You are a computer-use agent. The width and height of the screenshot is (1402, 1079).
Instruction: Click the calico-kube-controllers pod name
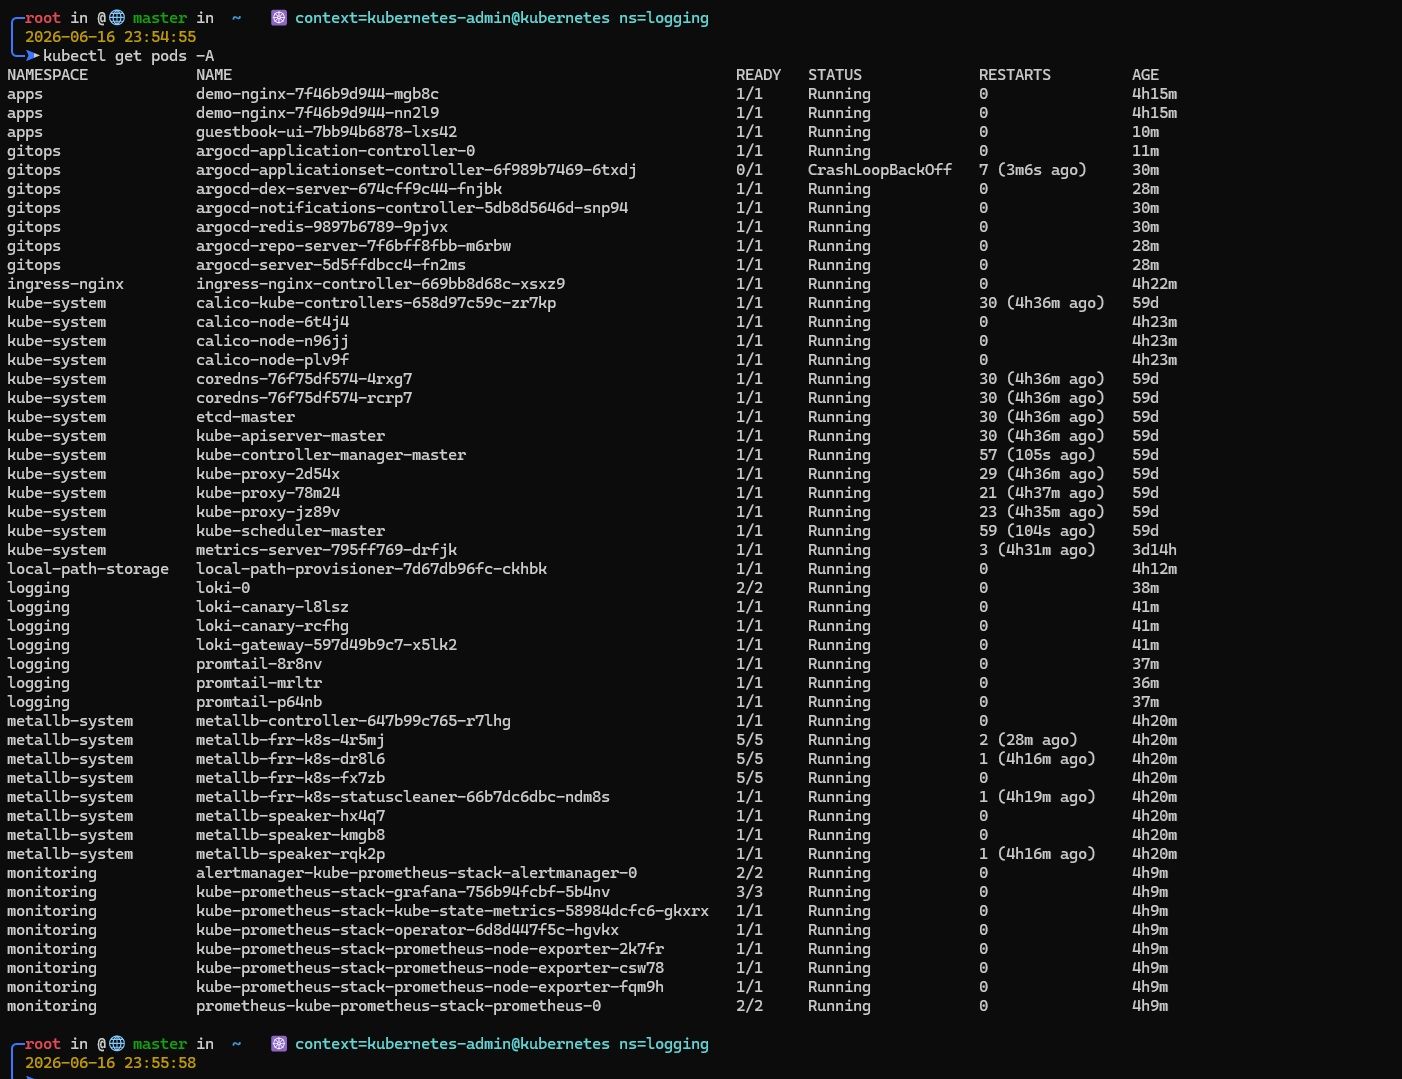coord(376,303)
